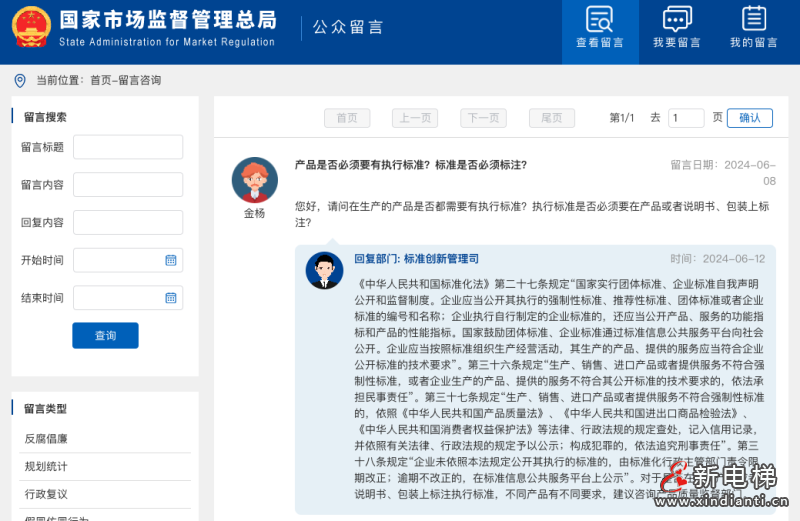
Task: Click 上一页 previous page button
Action: click(415, 118)
